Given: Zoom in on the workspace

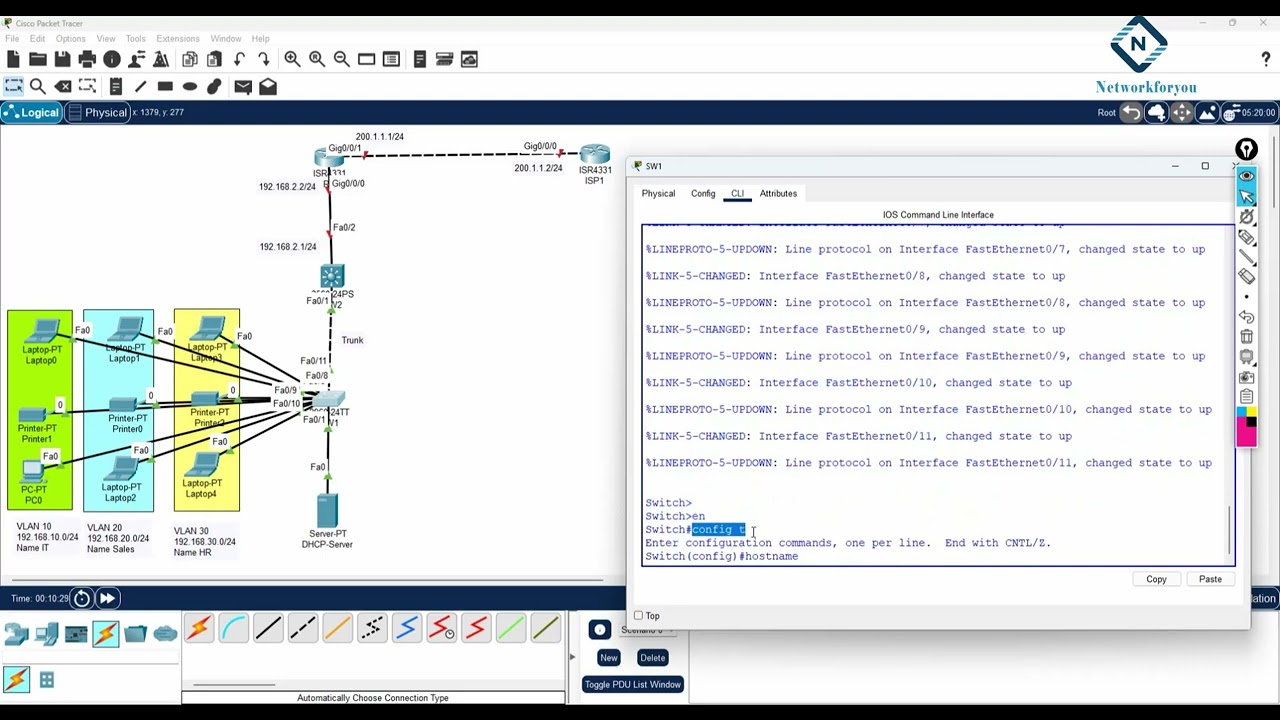Looking at the screenshot, I should pyautogui.click(x=292, y=59).
